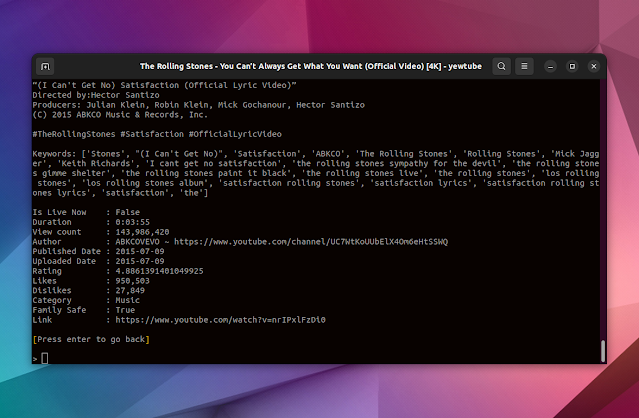Image resolution: width=639 pixels, height=418 pixels.
Task: Maximize the yewtube terminal window
Action: 572,66
